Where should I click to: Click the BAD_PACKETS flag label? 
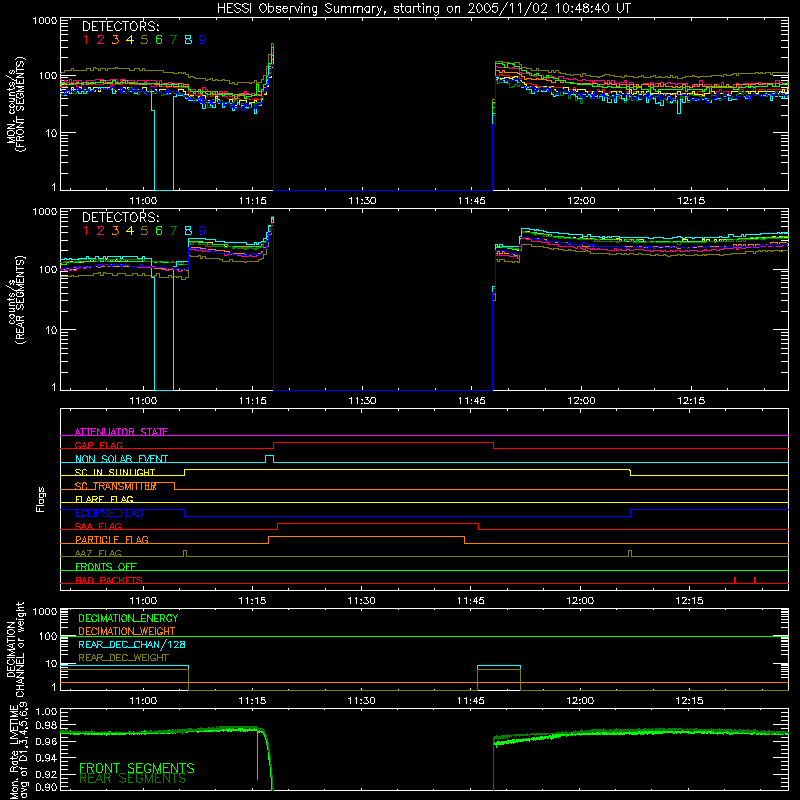point(109,580)
